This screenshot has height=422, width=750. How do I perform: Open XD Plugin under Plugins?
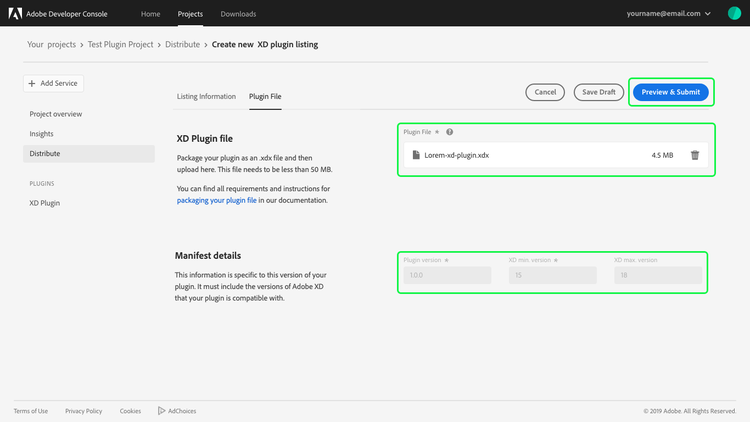[44, 203]
